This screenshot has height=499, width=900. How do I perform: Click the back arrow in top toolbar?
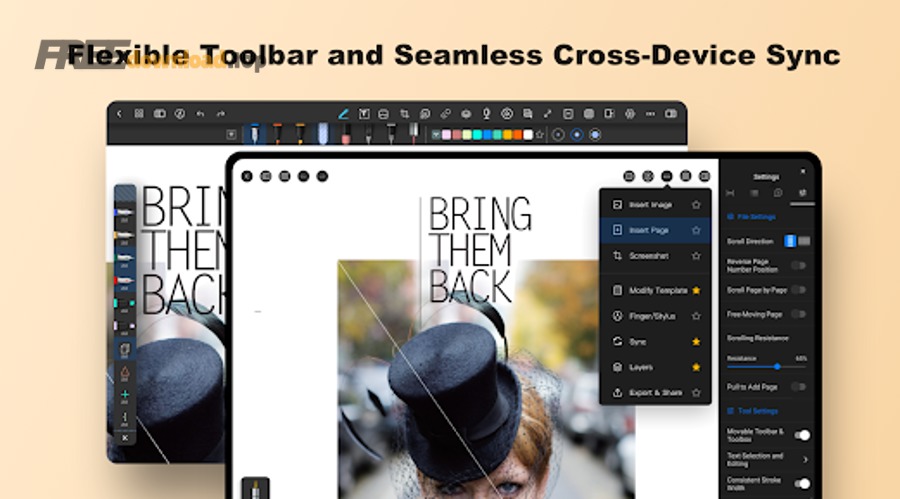[x=119, y=114]
